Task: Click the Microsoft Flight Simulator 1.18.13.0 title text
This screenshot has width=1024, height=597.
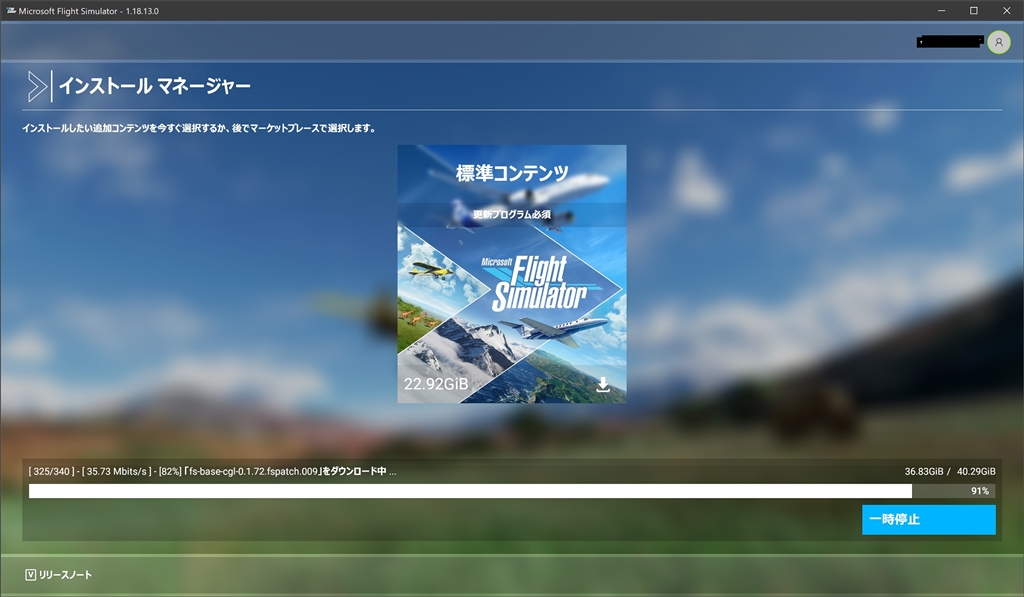Action: pos(88,11)
